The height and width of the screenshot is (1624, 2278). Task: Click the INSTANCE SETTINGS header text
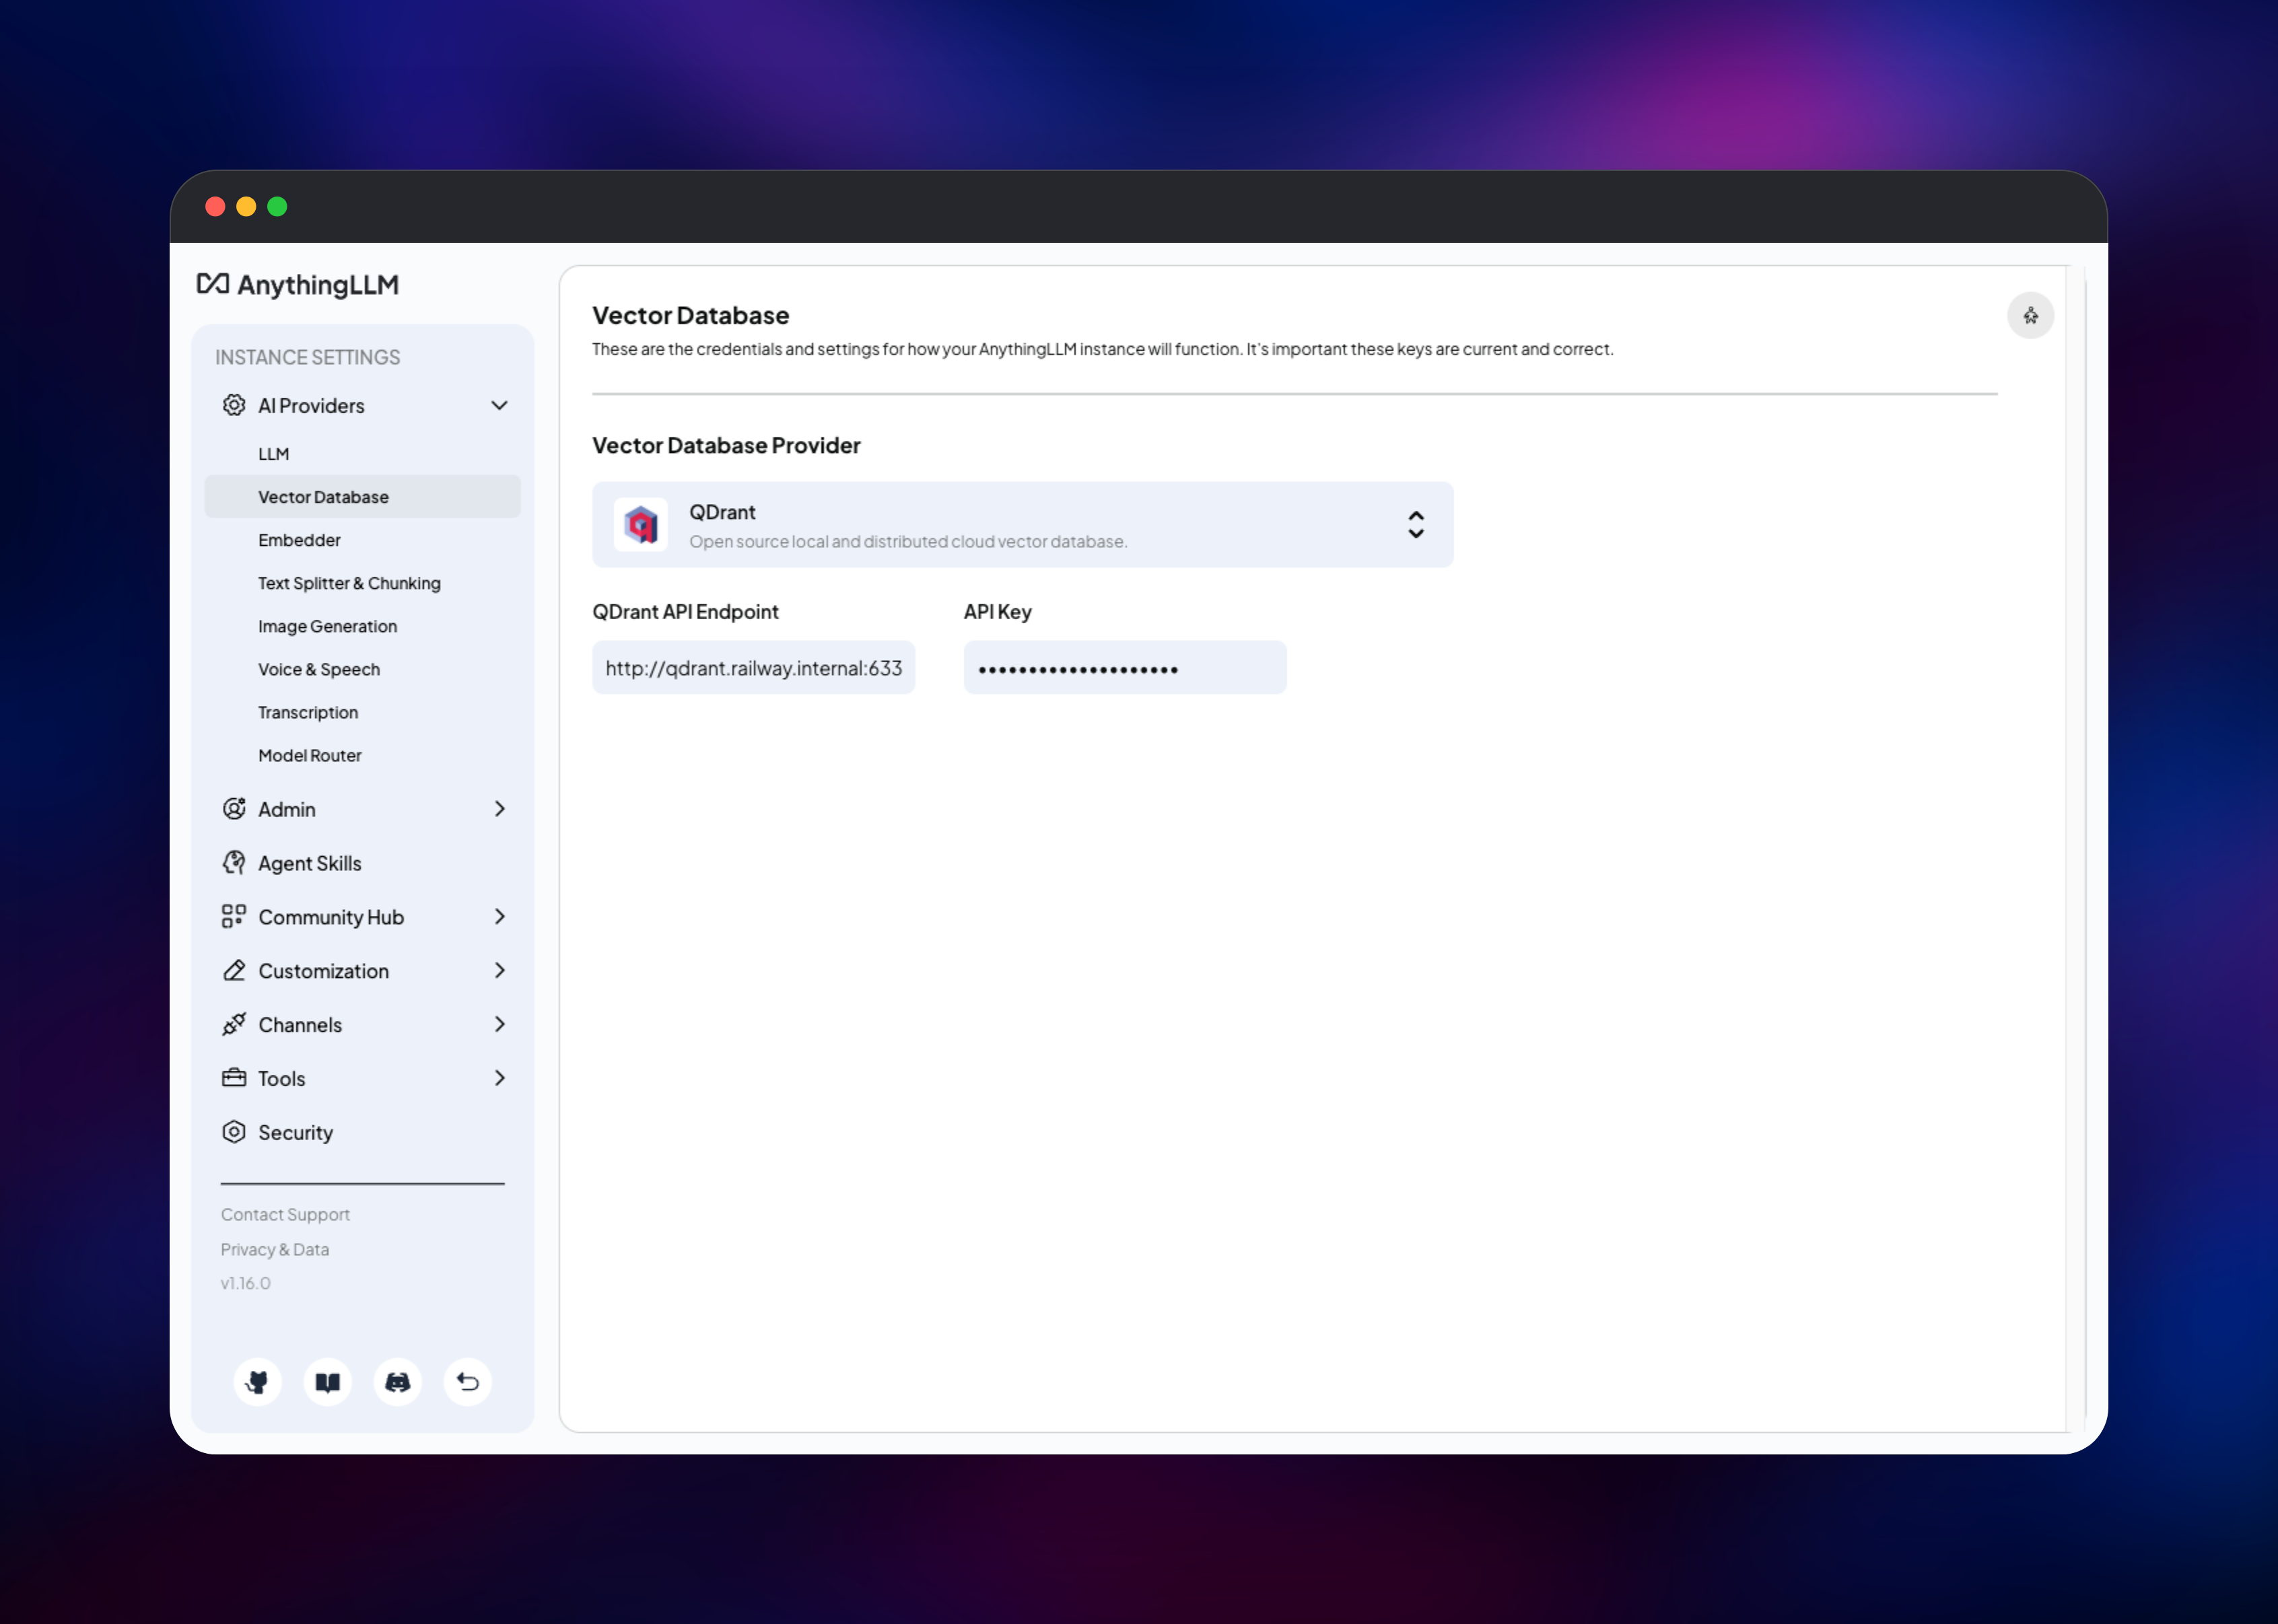[x=308, y=357]
